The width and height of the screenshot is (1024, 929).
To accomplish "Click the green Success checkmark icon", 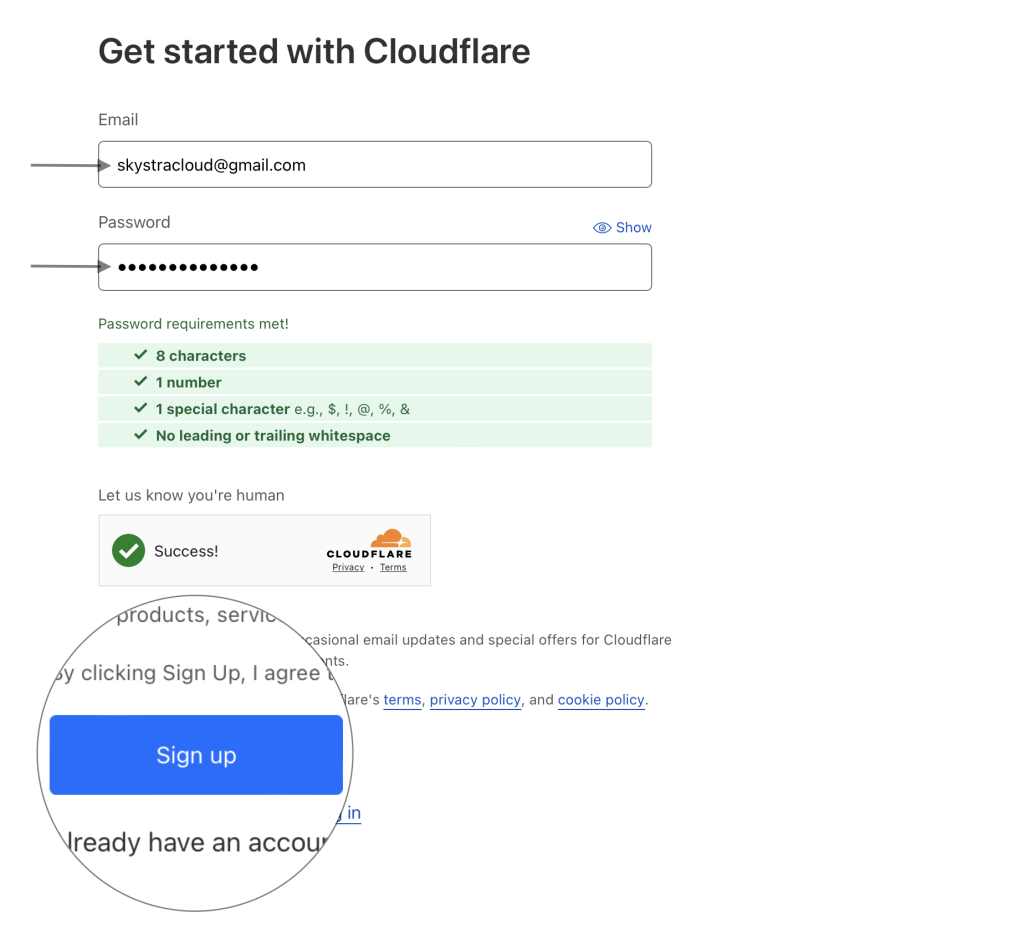I will point(129,550).
